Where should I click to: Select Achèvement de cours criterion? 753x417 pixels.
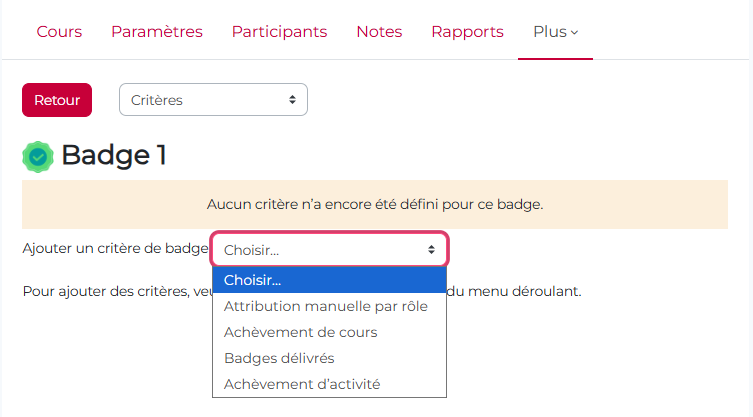300,332
